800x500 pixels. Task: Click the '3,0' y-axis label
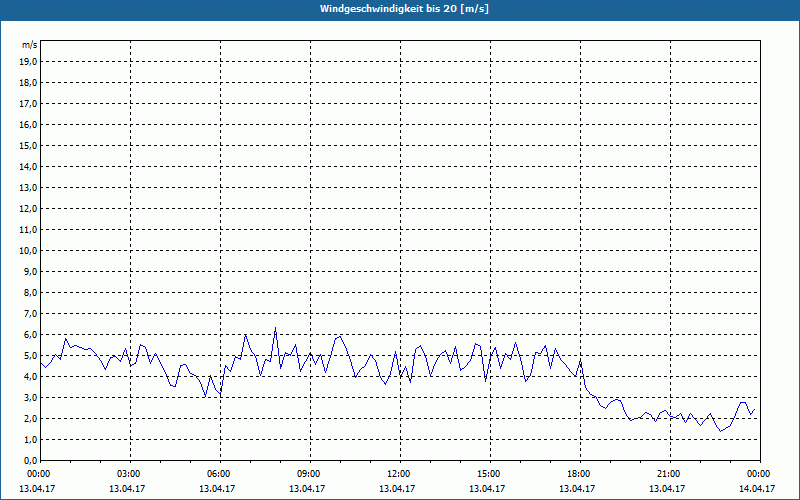[31, 397]
